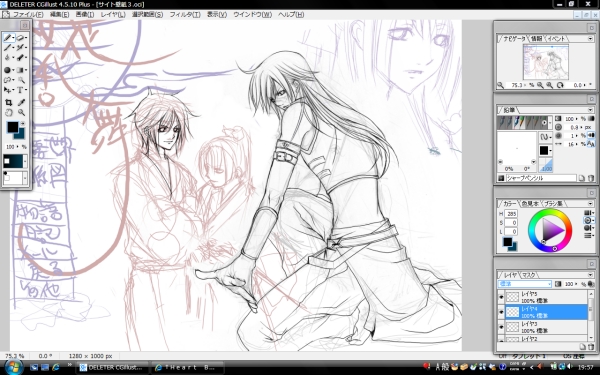
Task: Click opacity icon beside 100 % in layer panel
Action: pyautogui.click(x=558, y=284)
